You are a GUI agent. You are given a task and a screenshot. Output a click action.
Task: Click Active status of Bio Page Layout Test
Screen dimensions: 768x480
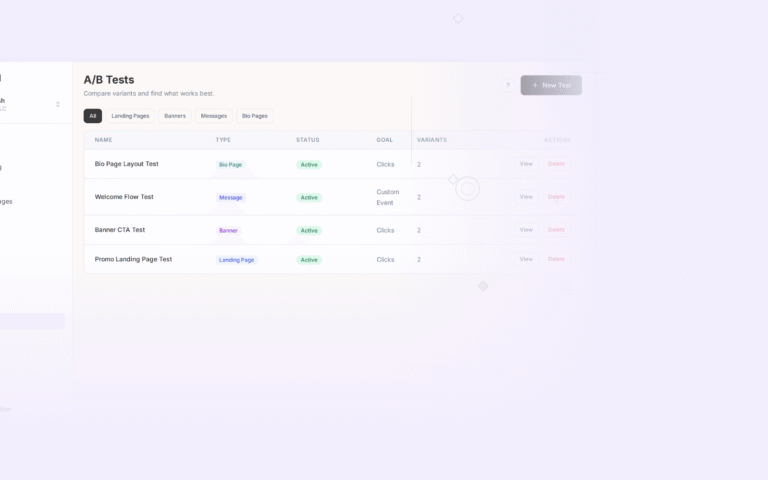309,165
